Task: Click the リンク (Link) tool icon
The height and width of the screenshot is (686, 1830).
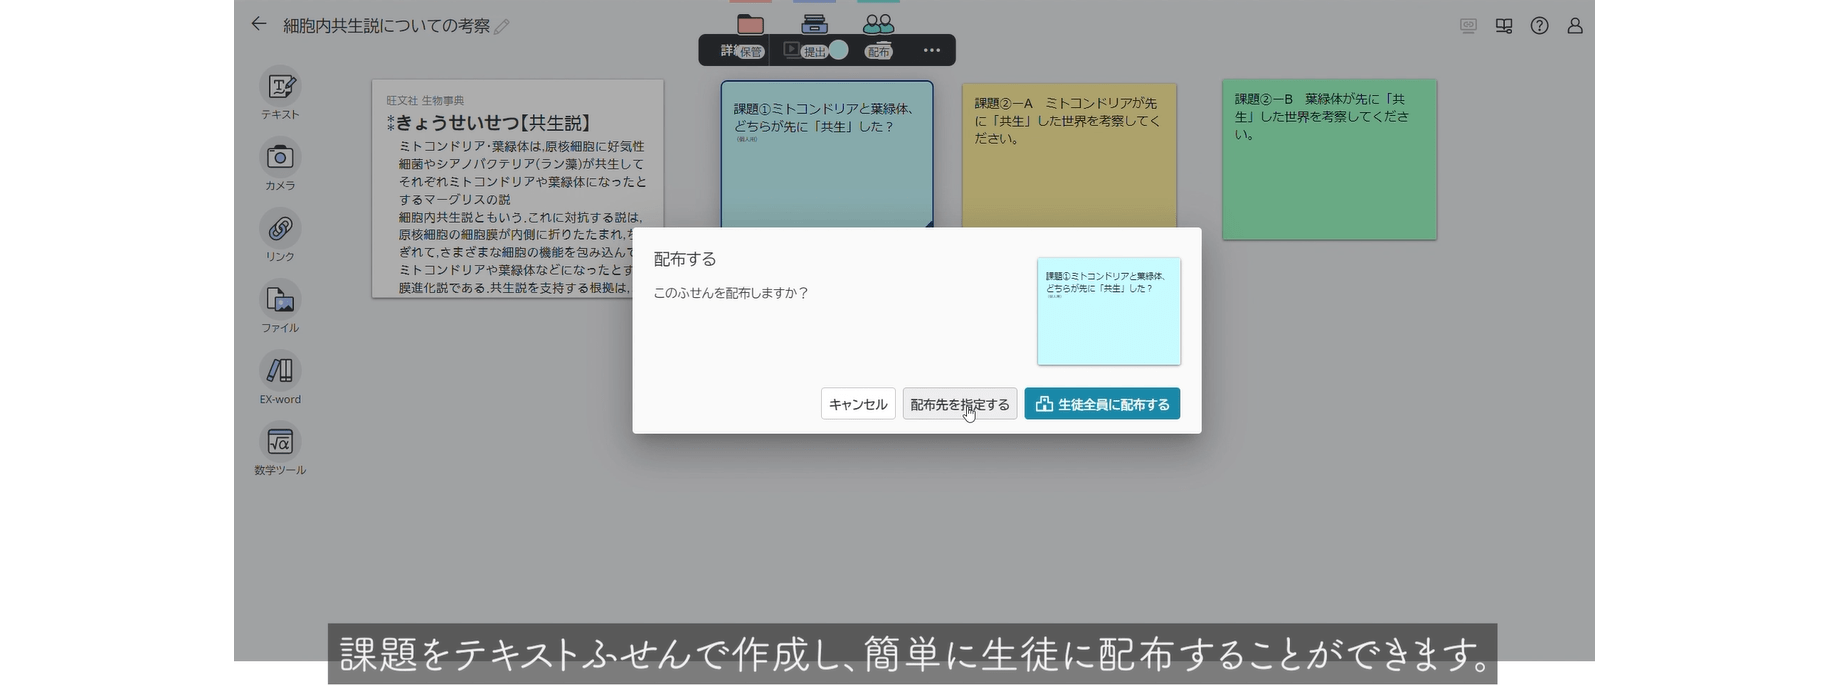Action: click(x=280, y=229)
